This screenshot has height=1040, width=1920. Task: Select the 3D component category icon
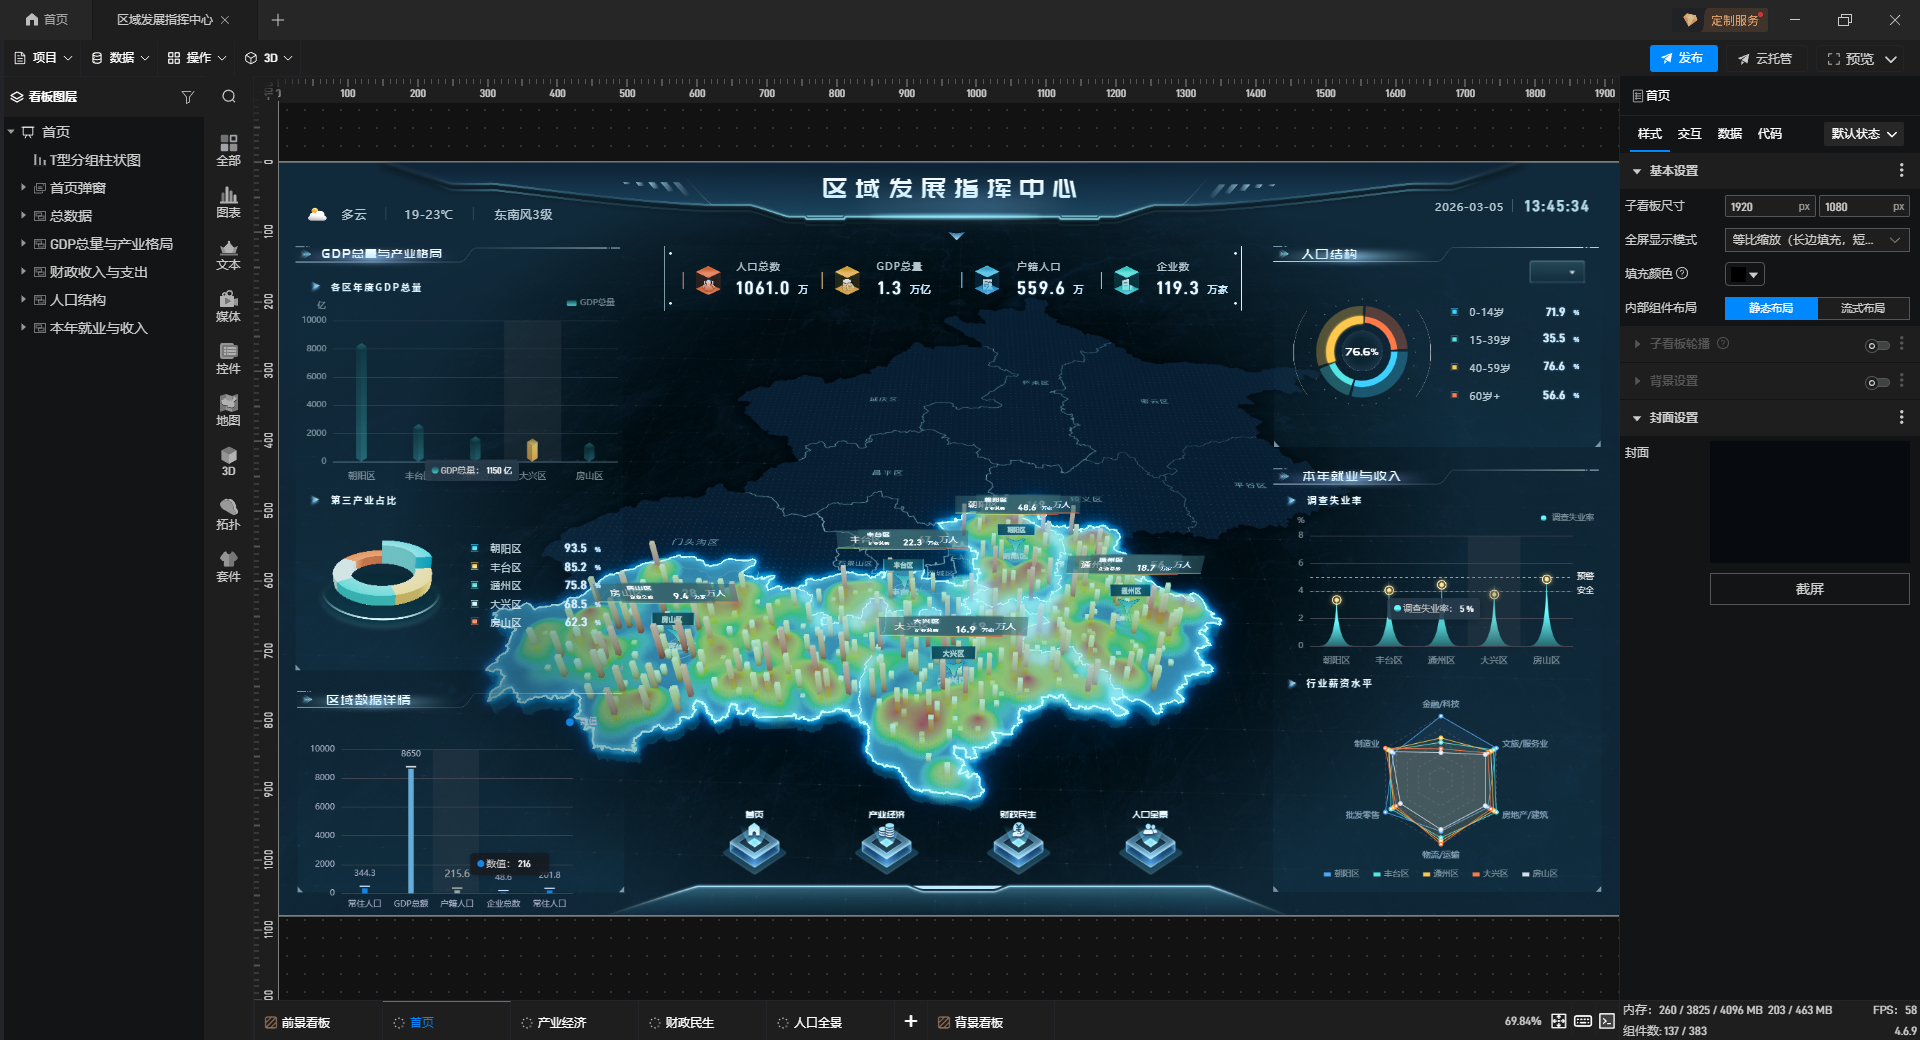tap(228, 462)
